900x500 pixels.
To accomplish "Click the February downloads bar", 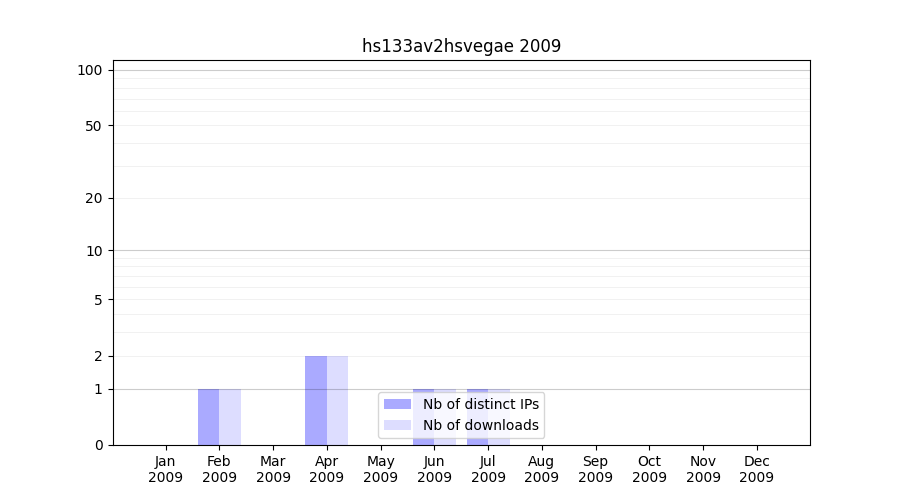I will click(x=230, y=417).
